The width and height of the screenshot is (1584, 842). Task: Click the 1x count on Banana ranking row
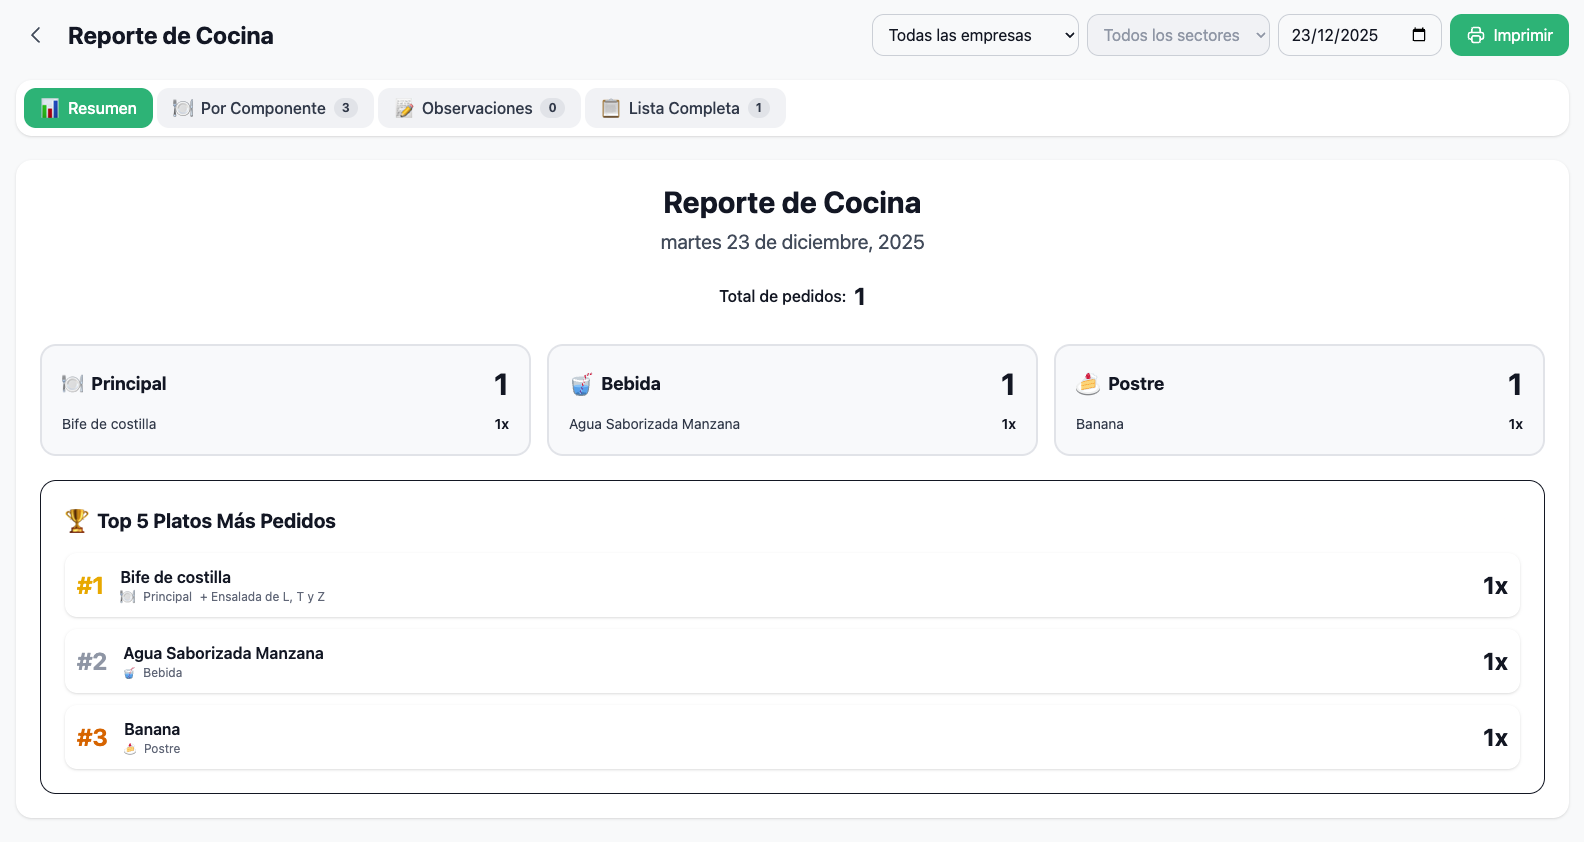click(x=1495, y=738)
